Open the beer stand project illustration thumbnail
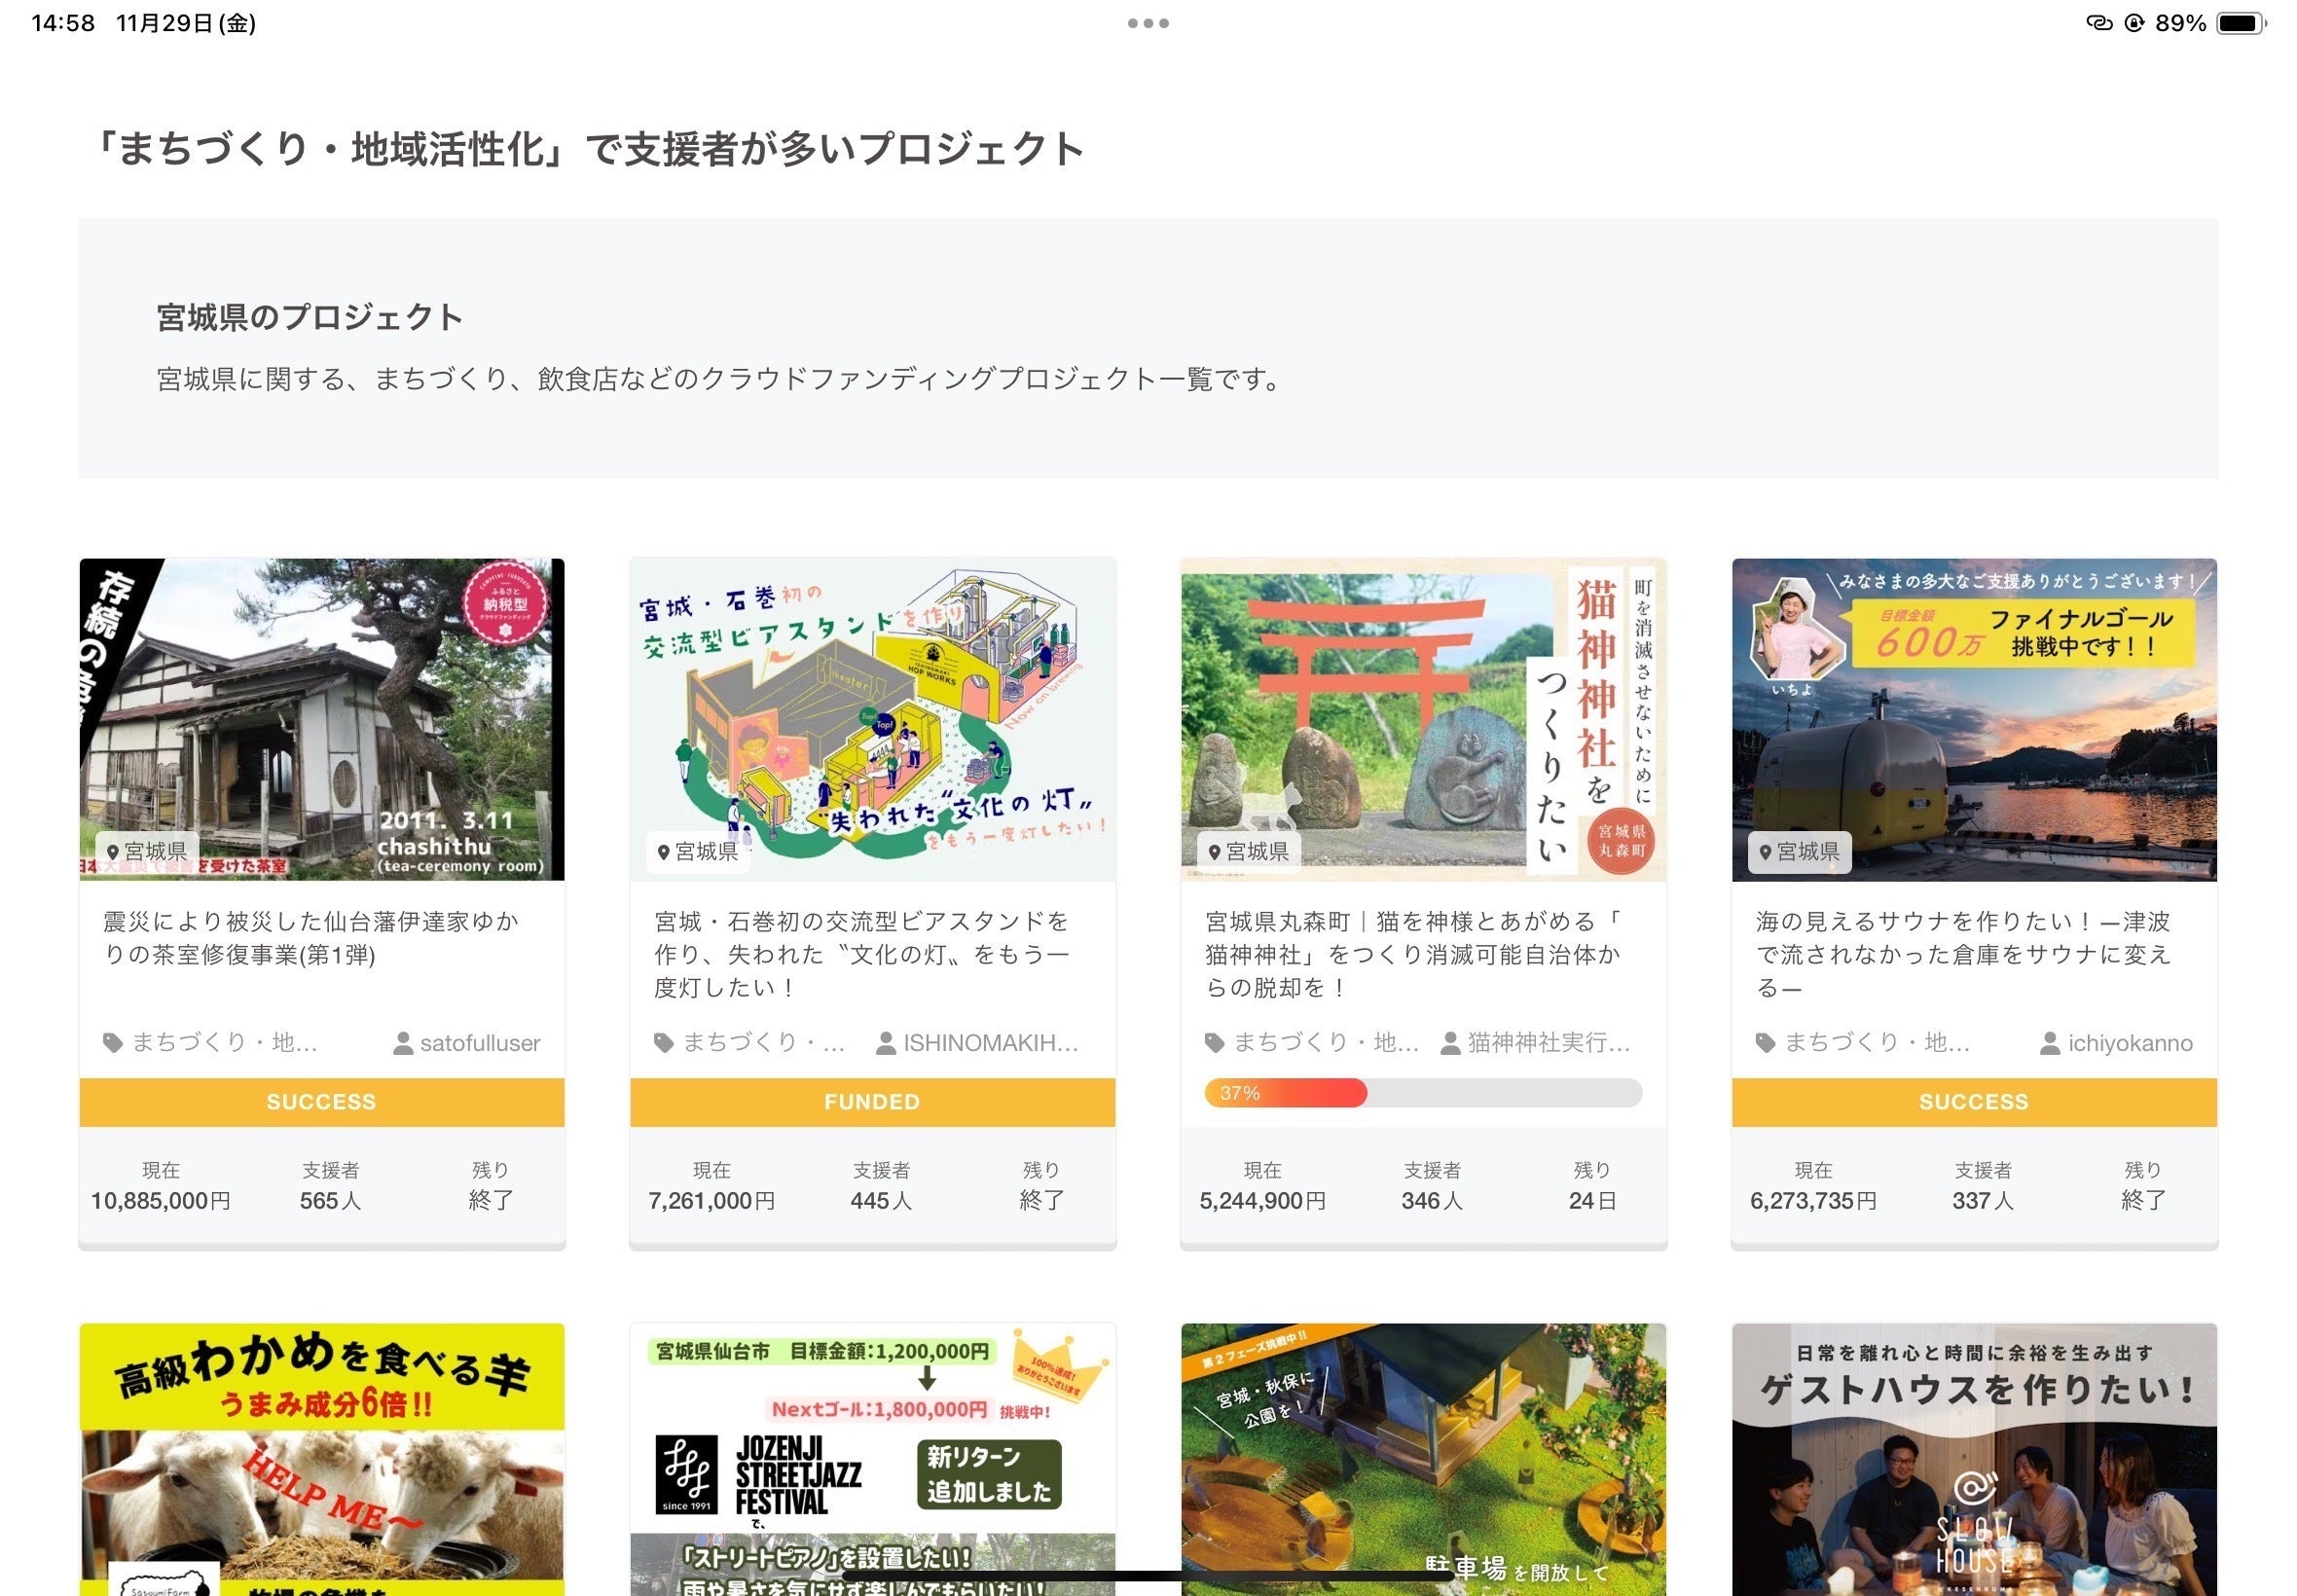2297x1596 pixels. click(x=872, y=719)
